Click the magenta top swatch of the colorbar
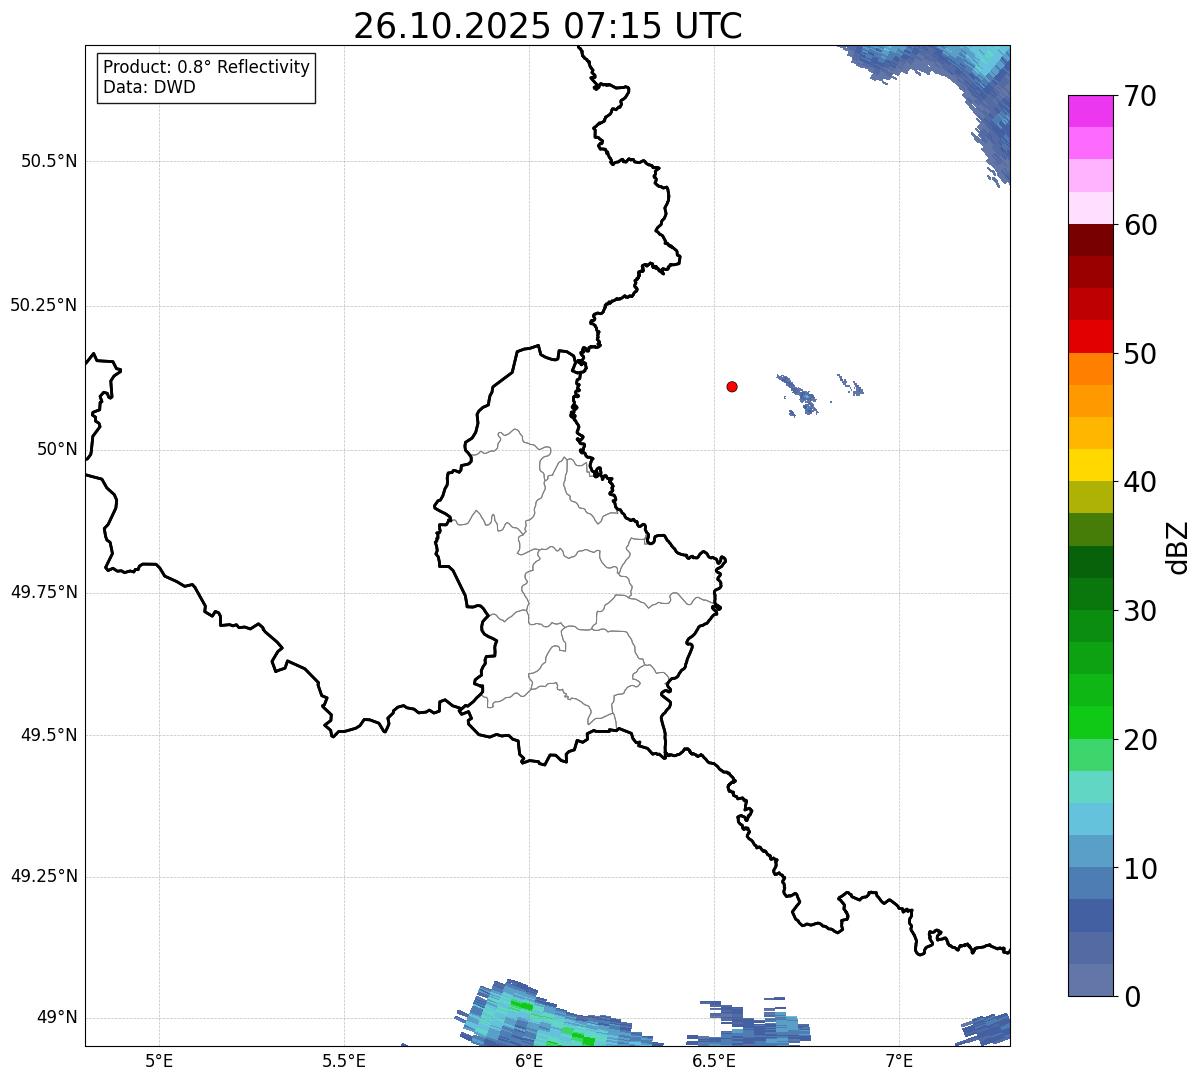 1090,111
